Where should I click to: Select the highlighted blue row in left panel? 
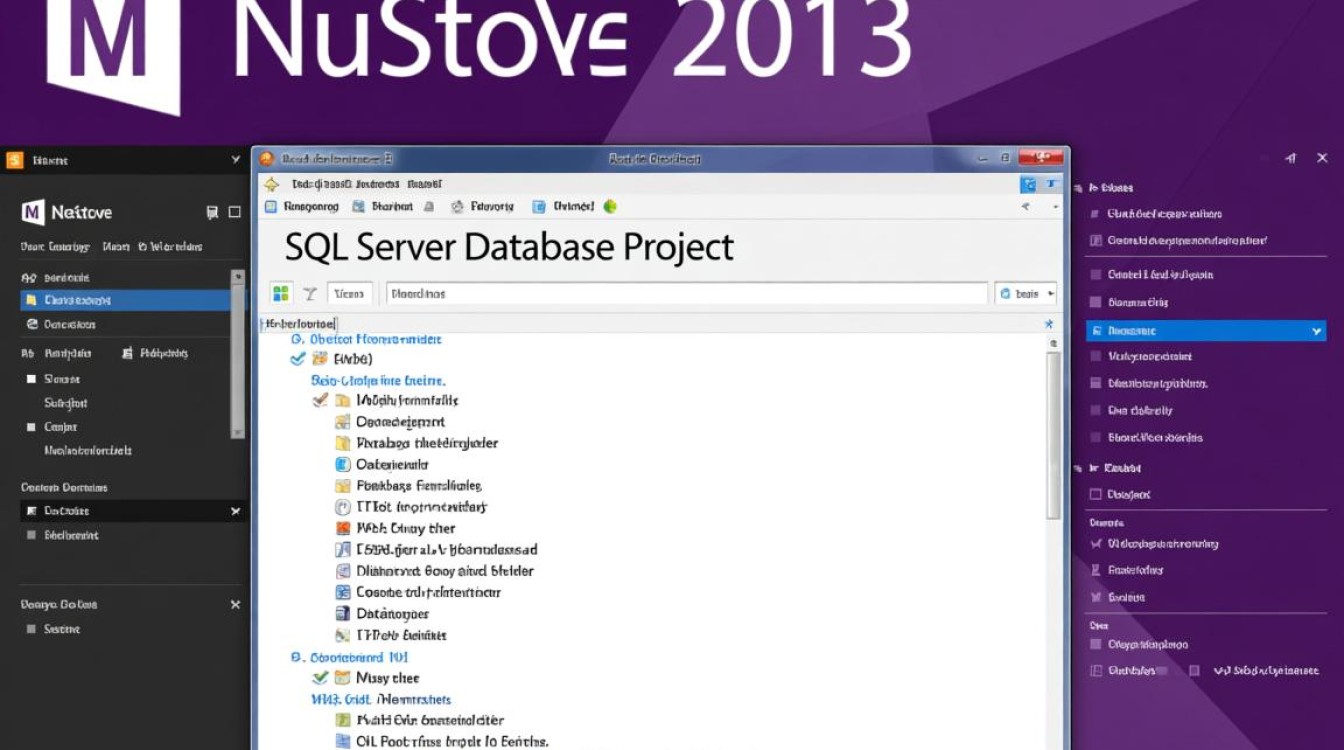pyautogui.click(x=125, y=300)
